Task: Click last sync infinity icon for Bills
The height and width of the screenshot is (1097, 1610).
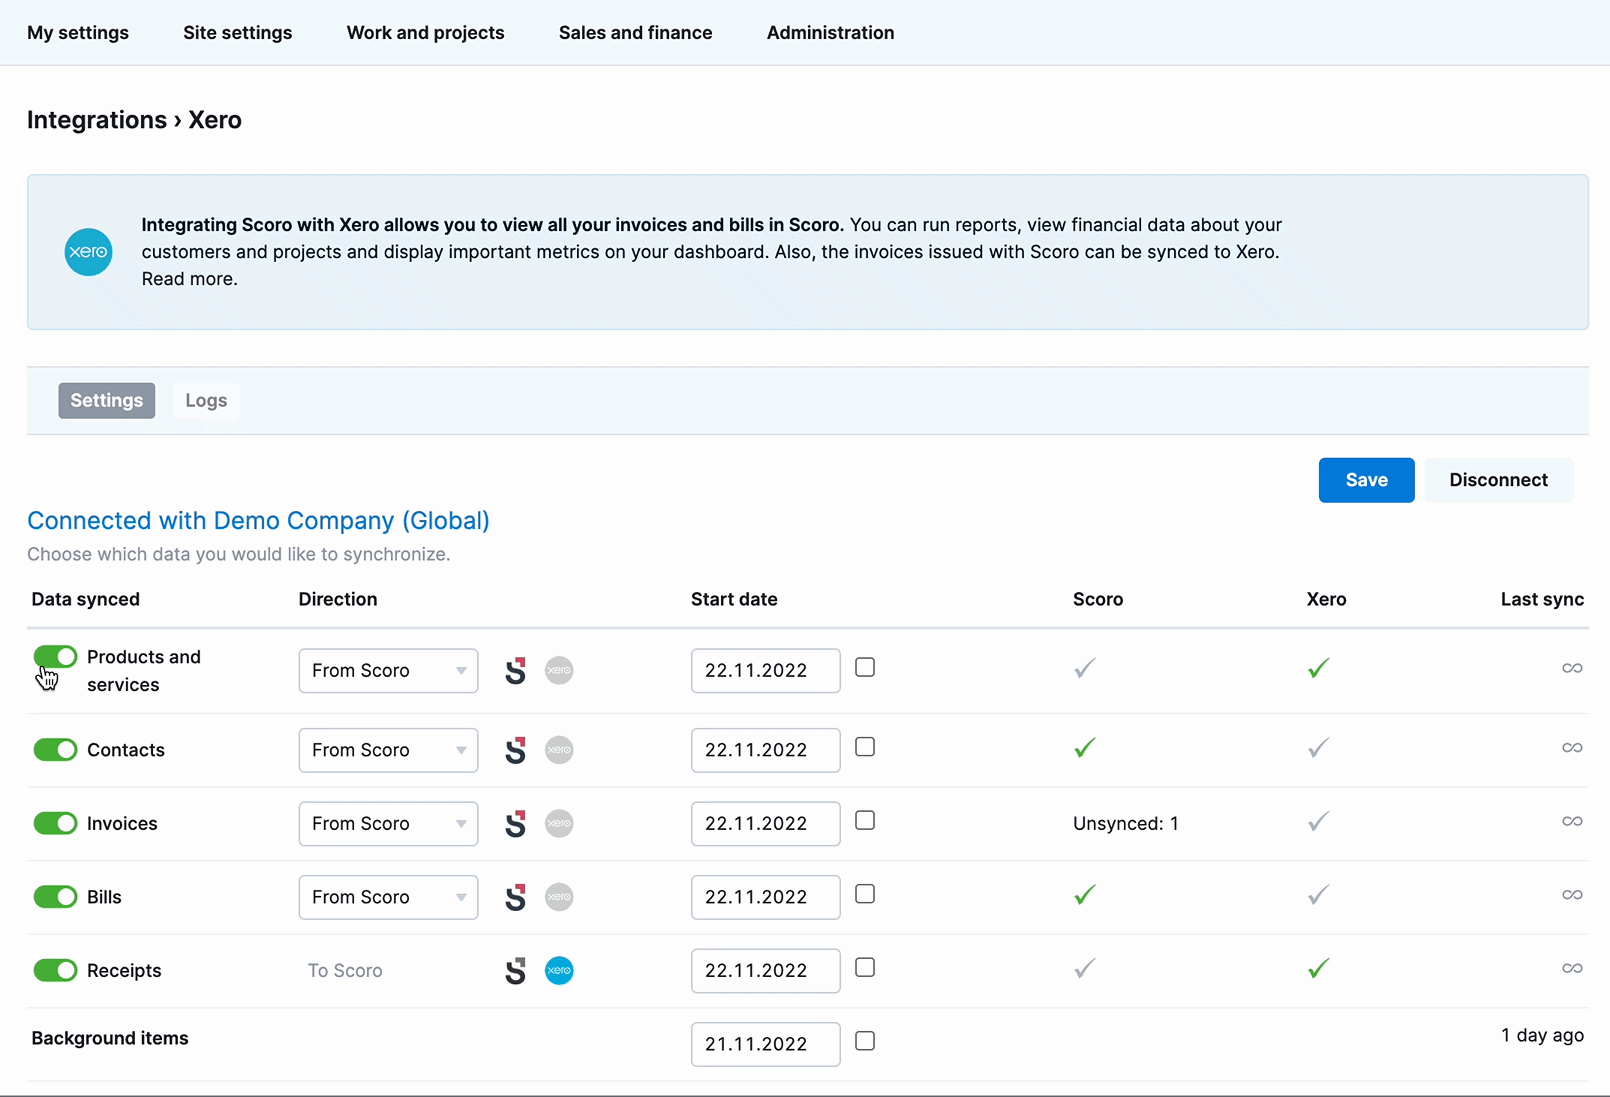Action: click(1572, 895)
